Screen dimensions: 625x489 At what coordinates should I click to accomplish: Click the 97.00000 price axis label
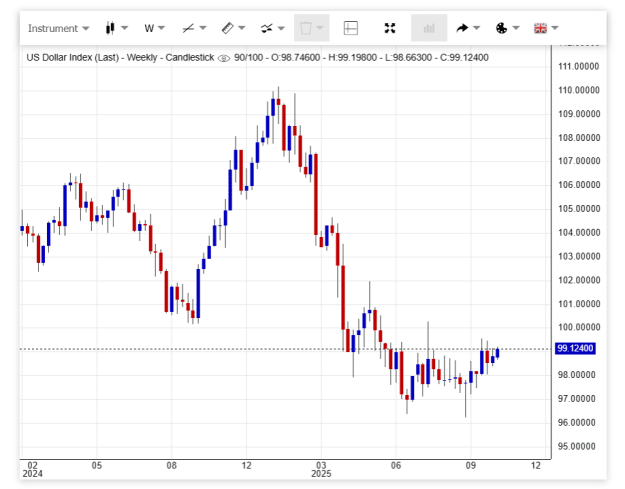[x=576, y=399]
